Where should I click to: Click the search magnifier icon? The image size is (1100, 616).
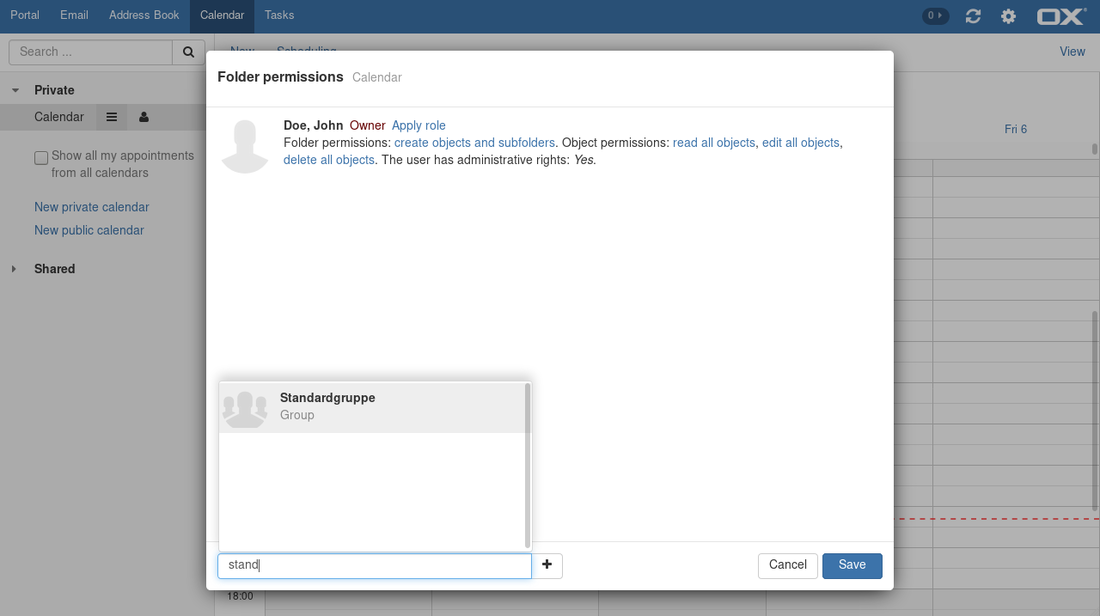(188, 52)
